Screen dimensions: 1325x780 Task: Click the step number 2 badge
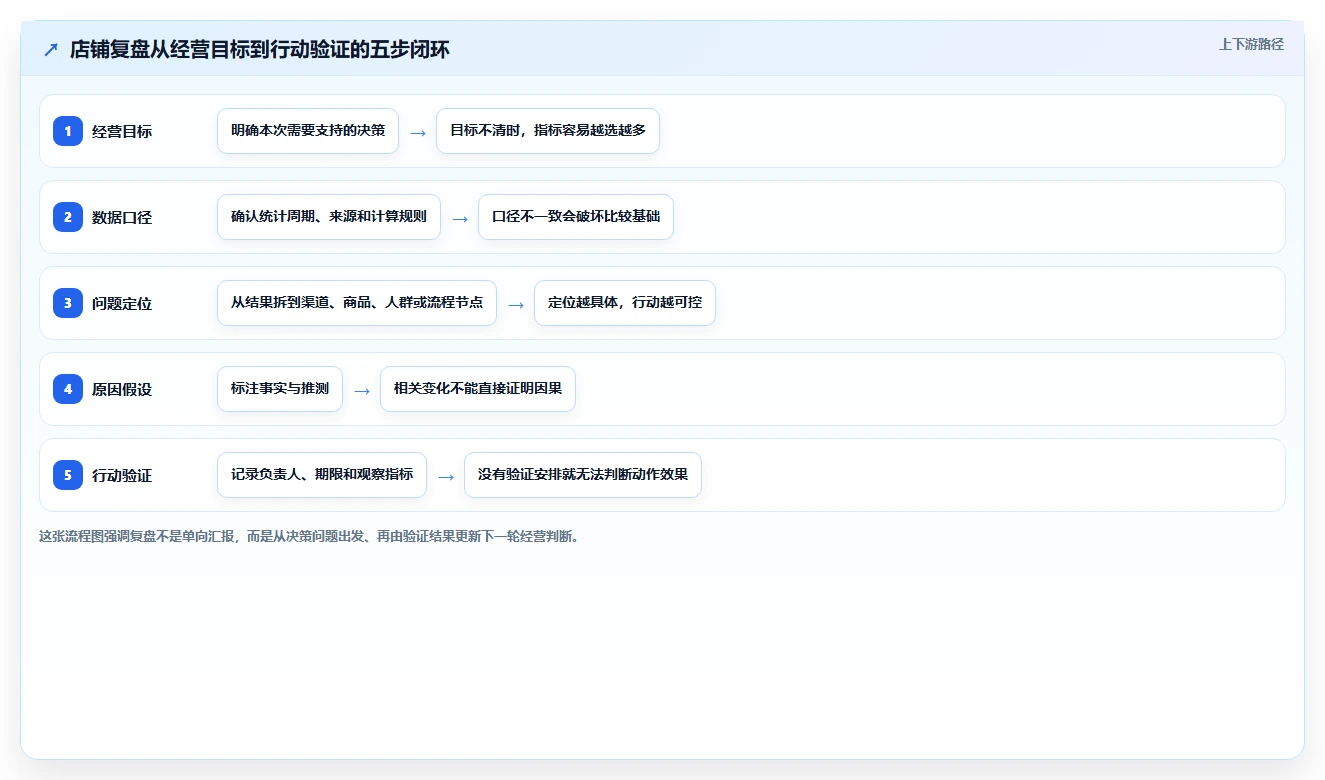coord(68,216)
